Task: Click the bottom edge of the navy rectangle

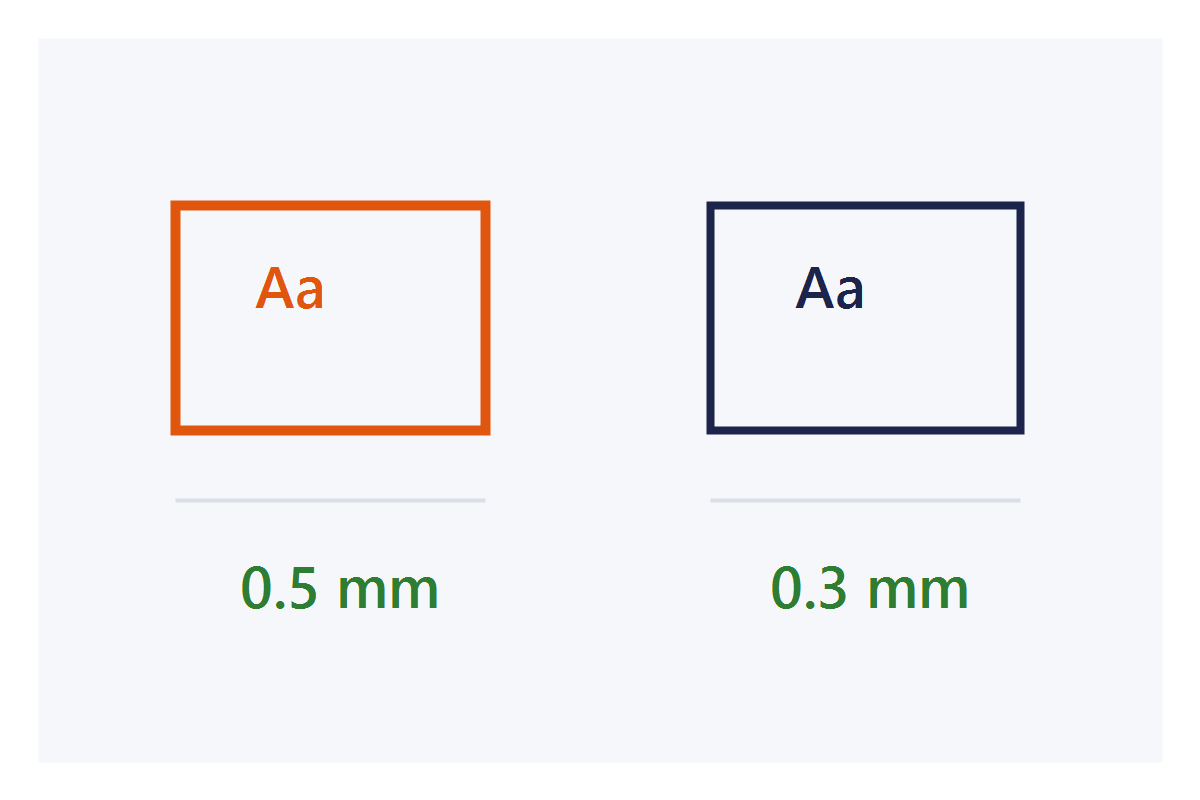Action: (x=865, y=431)
